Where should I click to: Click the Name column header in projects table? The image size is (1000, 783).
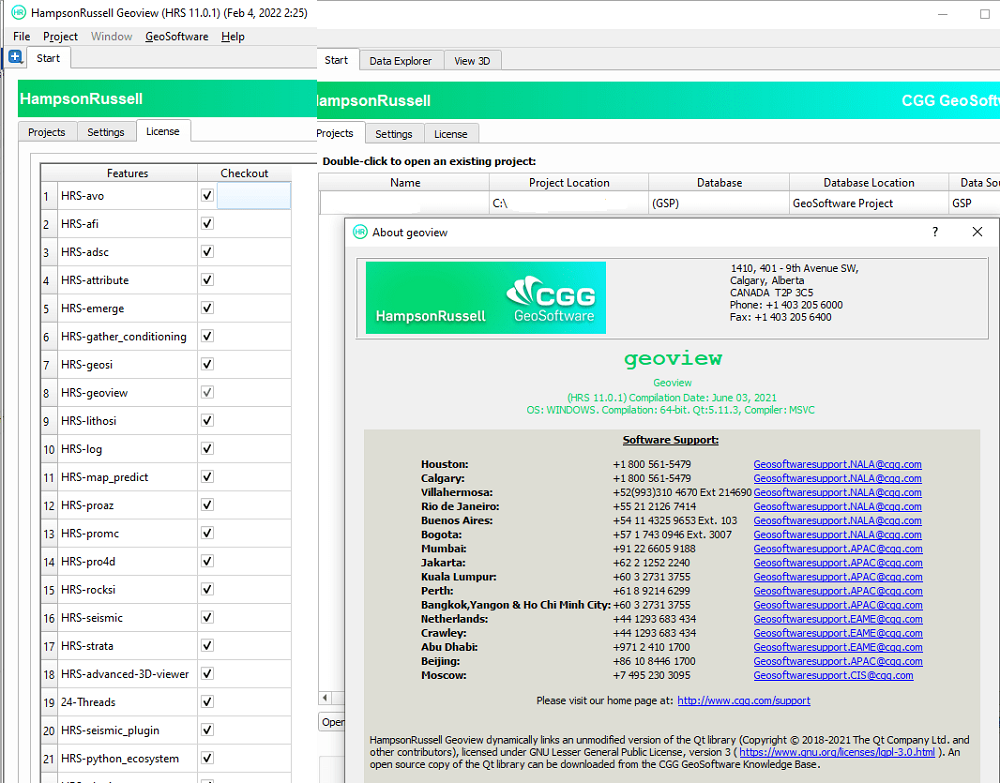click(405, 182)
